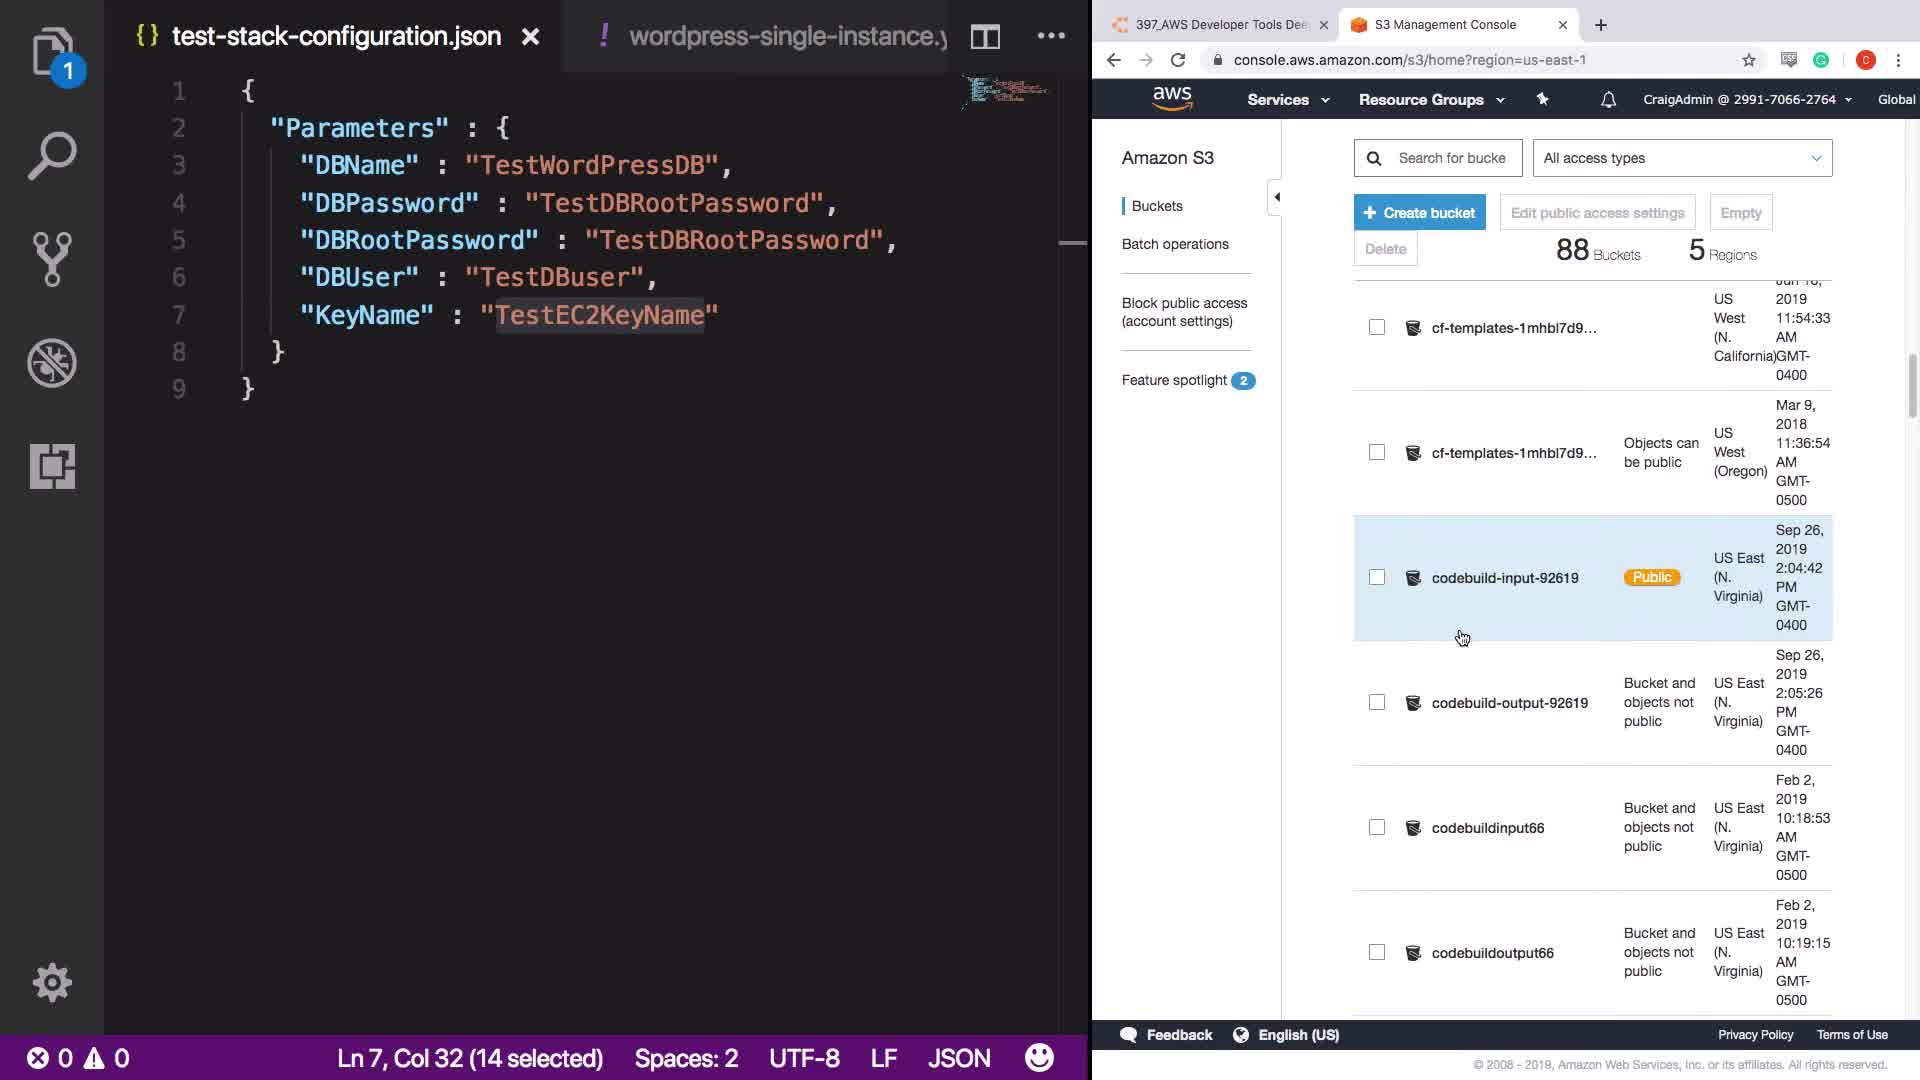
Task: Expand the All access types dropdown
Action: 1682,158
